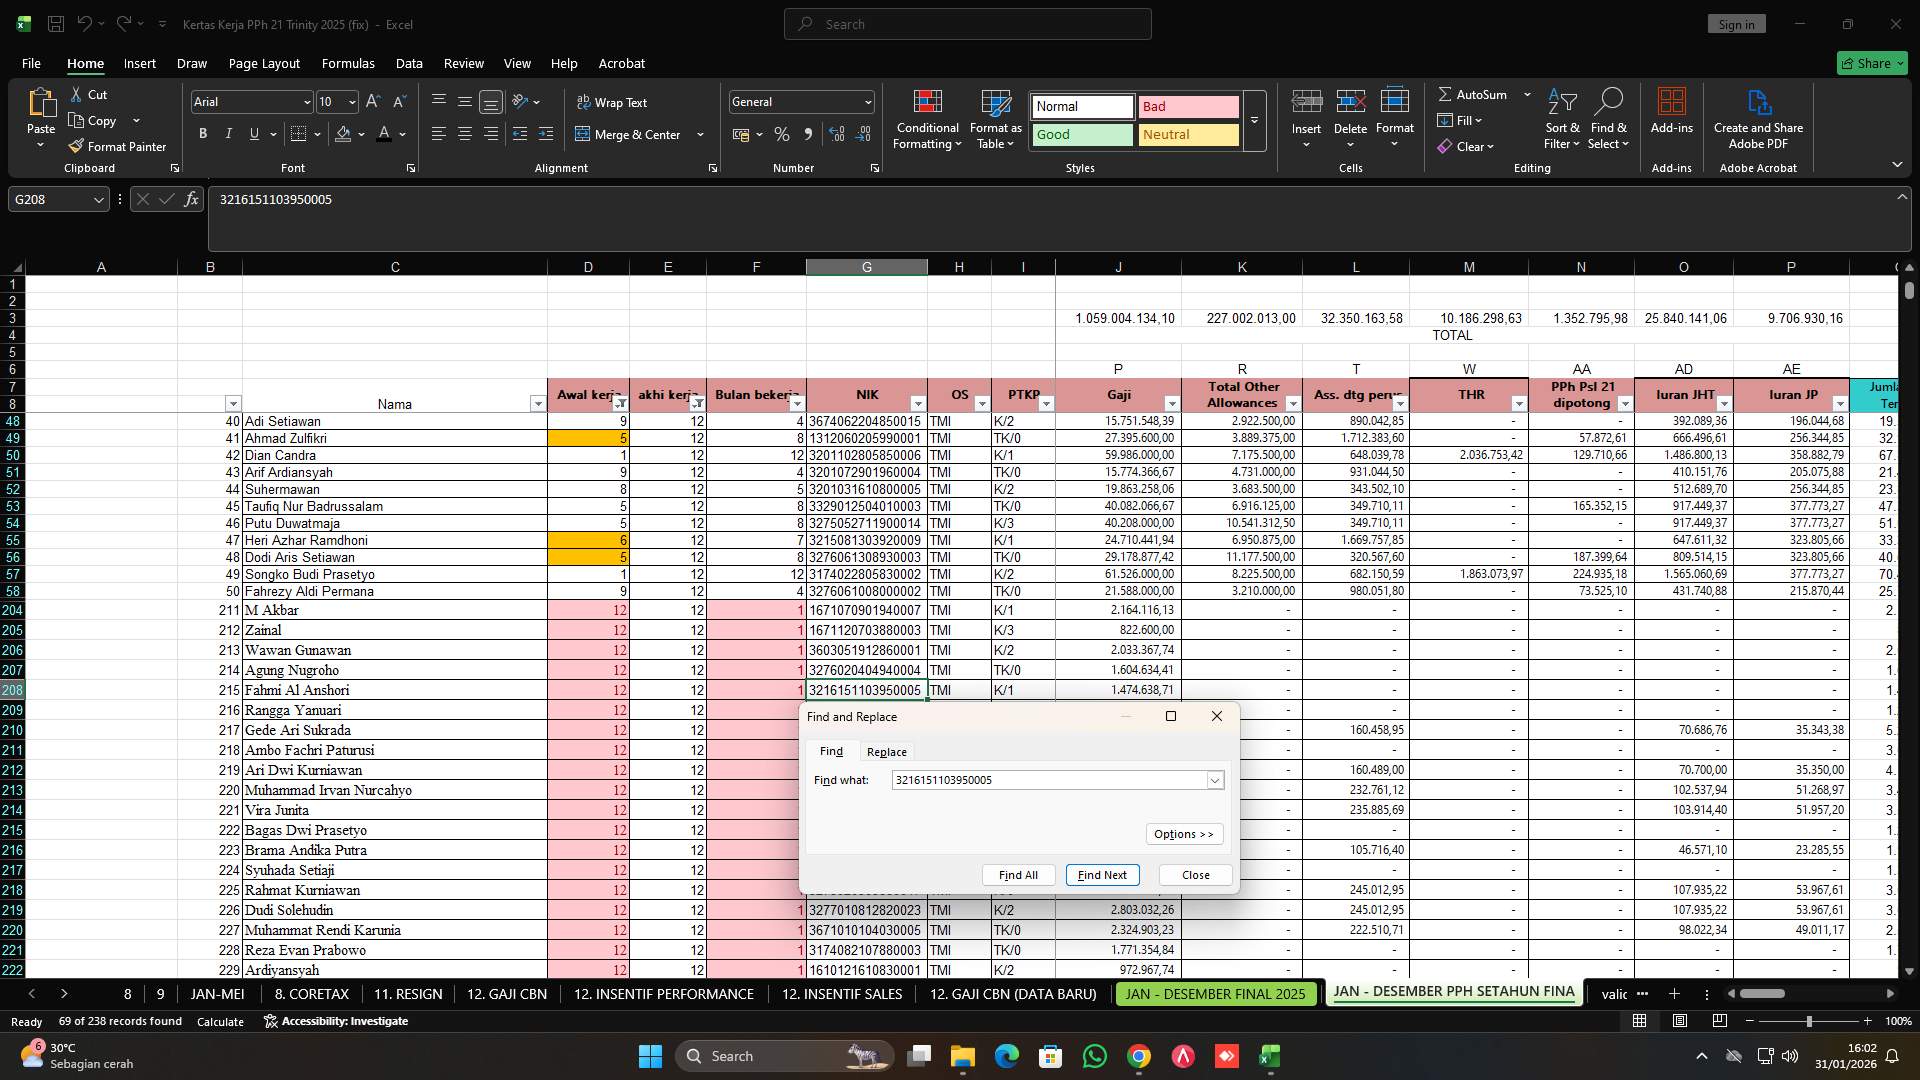
Task: Open the Fill Color dropdown arrow
Action: point(362,134)
